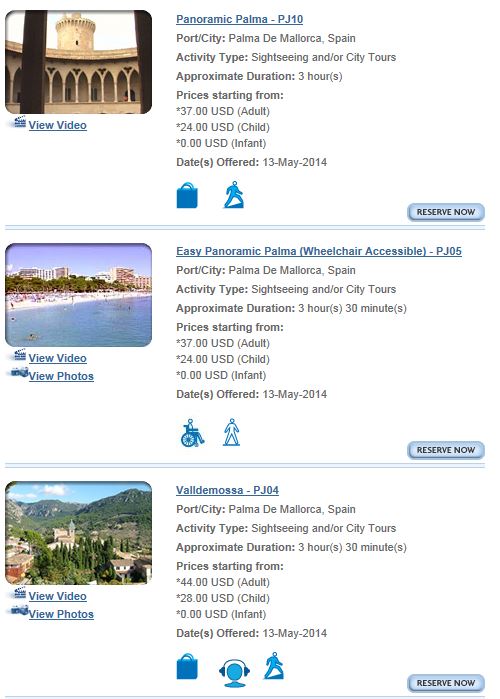Viewport: 500px width, 699px height.
Task: Open the Panoramic Palma - PJ10 link
Action: click(x=239, y=19)
